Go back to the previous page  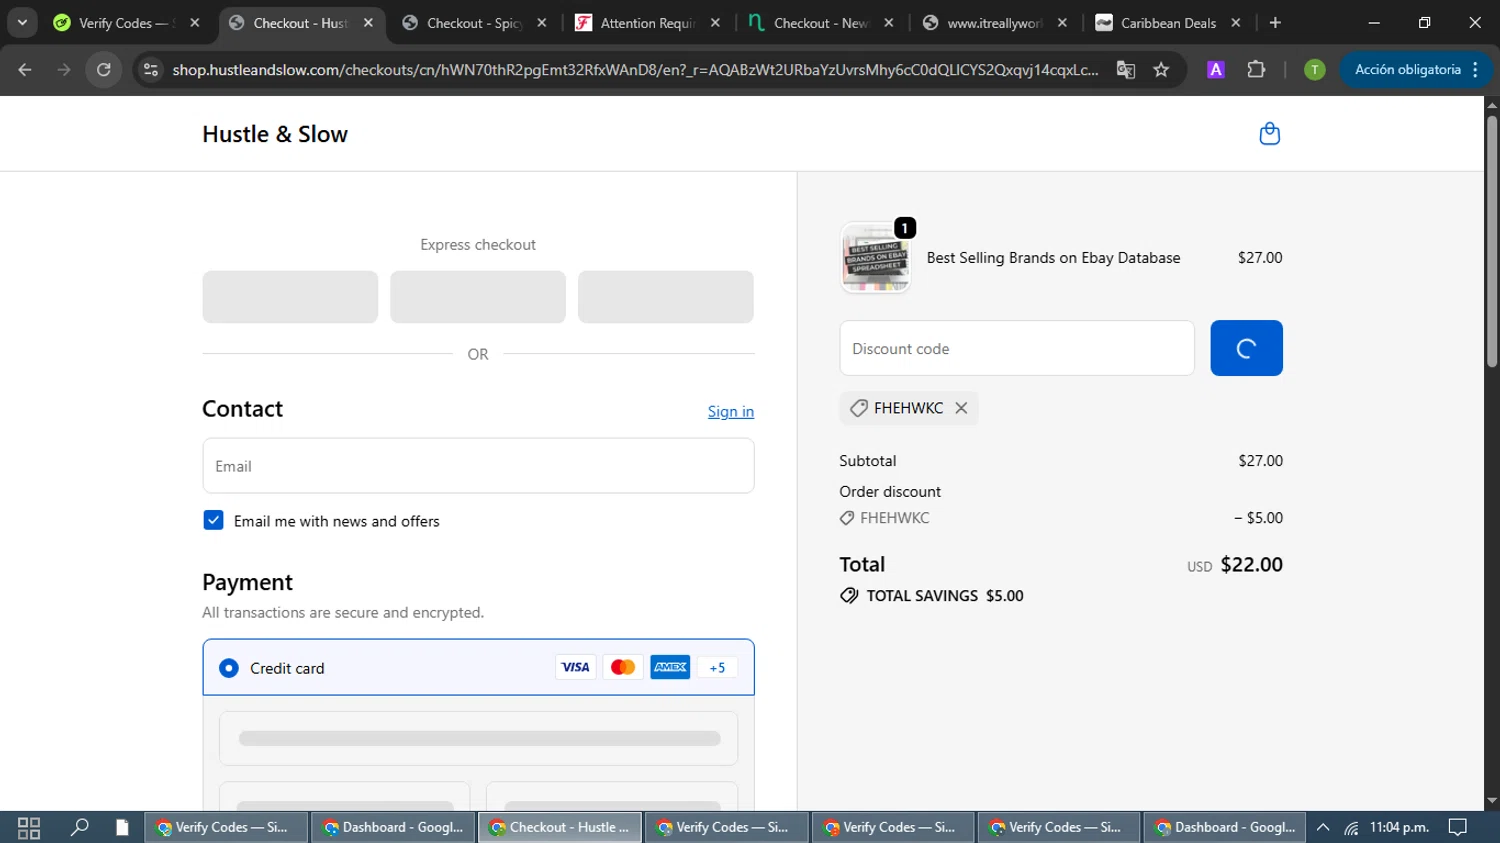click(x=25, y=69)
